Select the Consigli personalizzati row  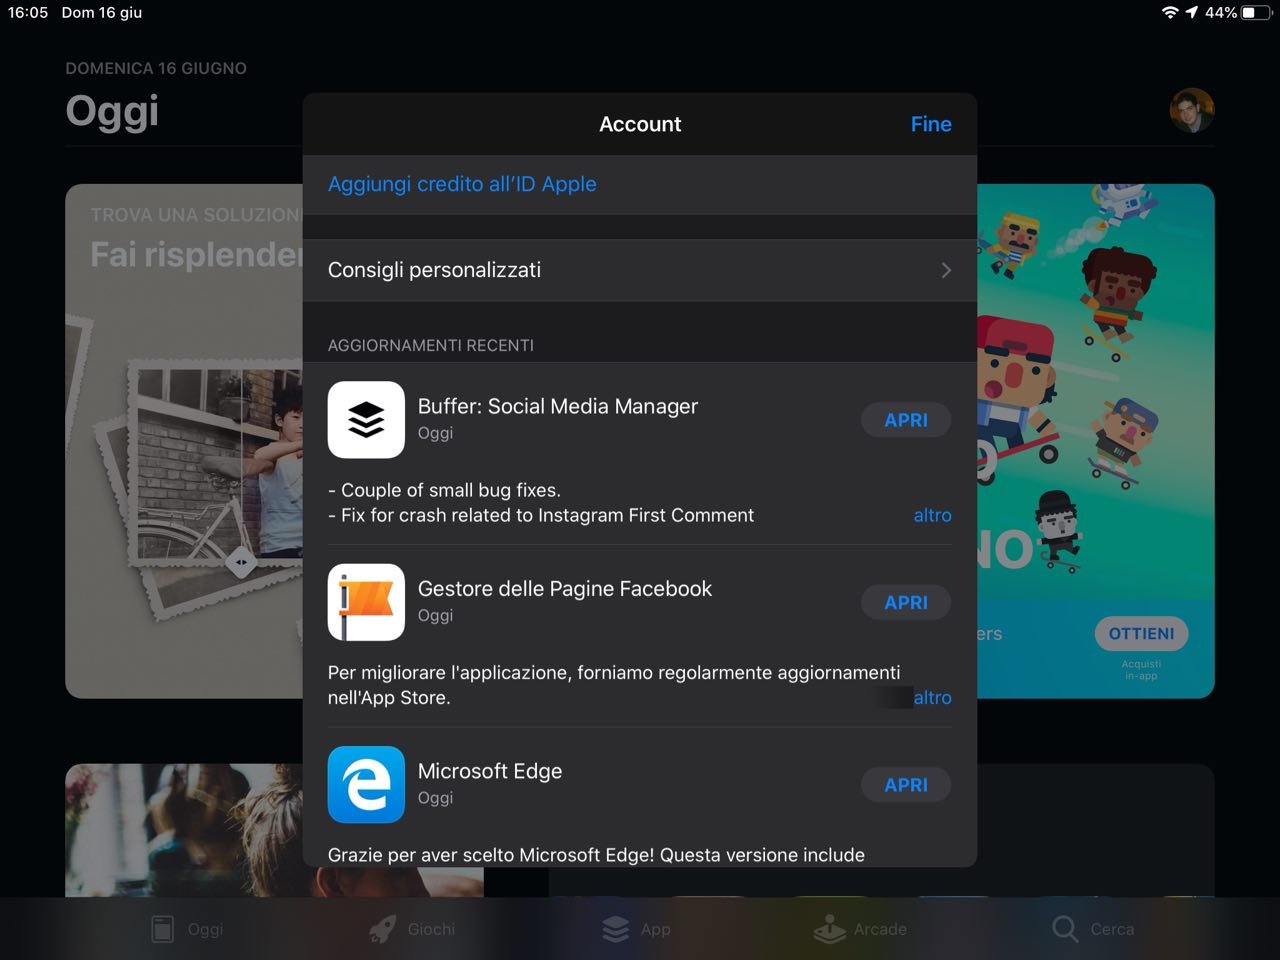tap(640, 270)
